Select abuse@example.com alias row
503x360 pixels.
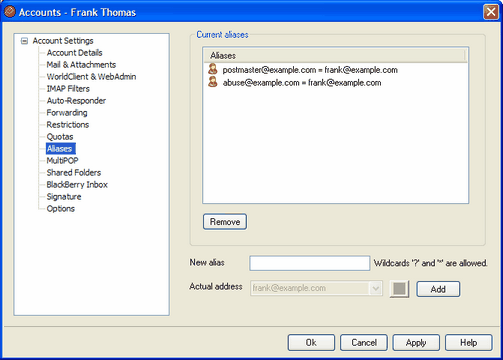(295, 82)
